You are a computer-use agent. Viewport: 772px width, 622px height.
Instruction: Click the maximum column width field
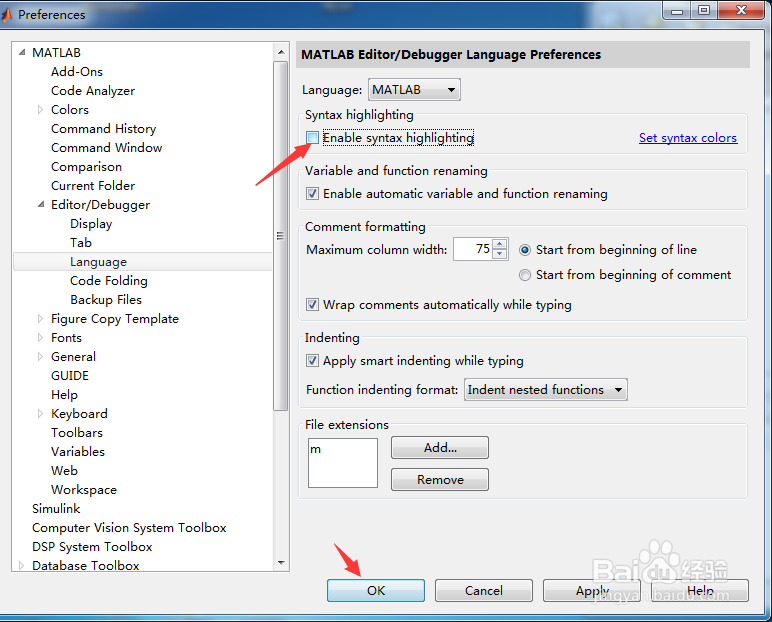point(473,249)
